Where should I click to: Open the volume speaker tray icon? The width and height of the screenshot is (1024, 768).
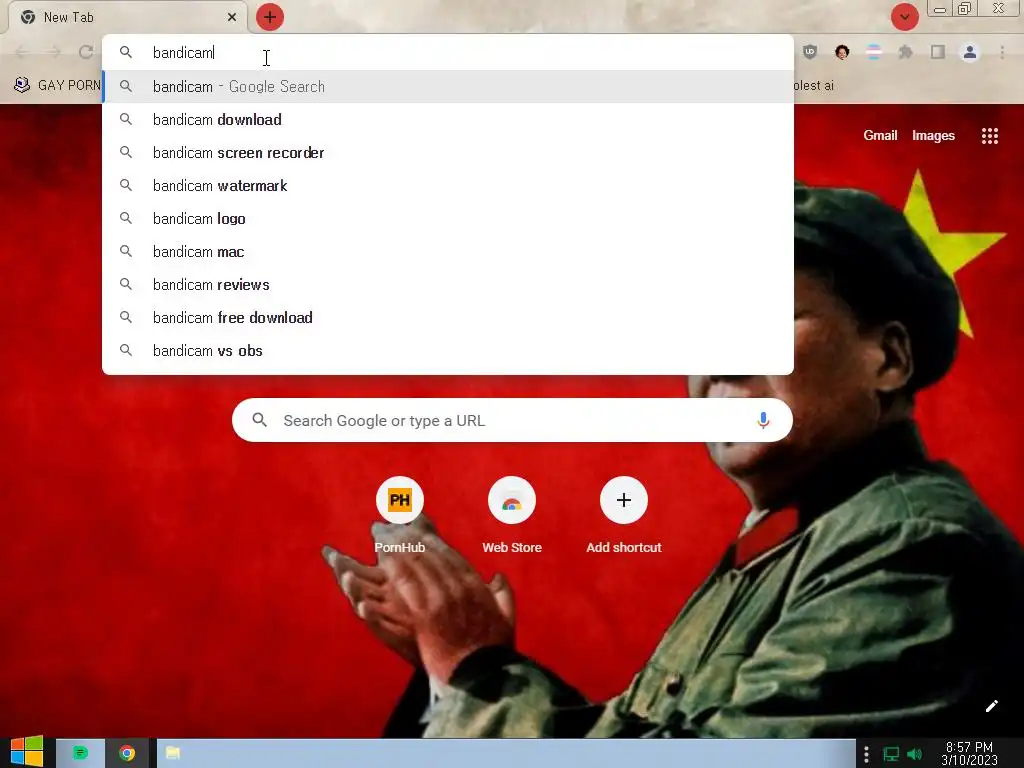(914, 754)
